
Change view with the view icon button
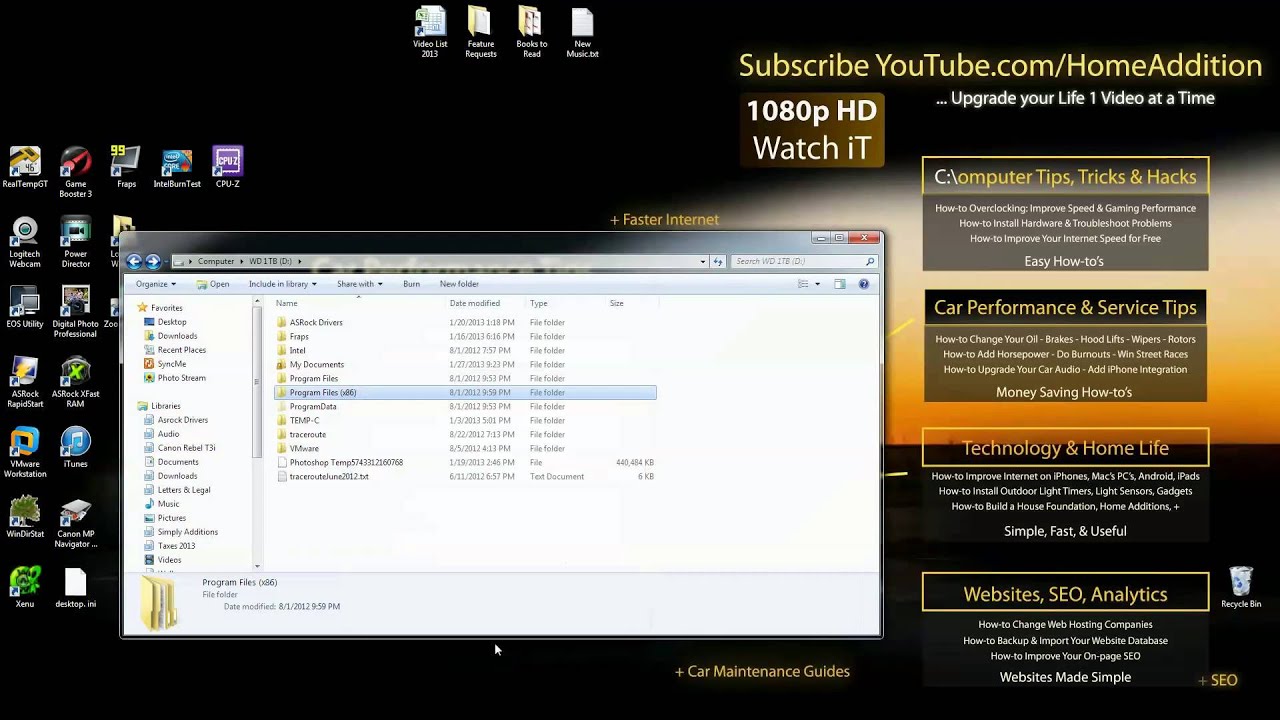coord(803,284)
